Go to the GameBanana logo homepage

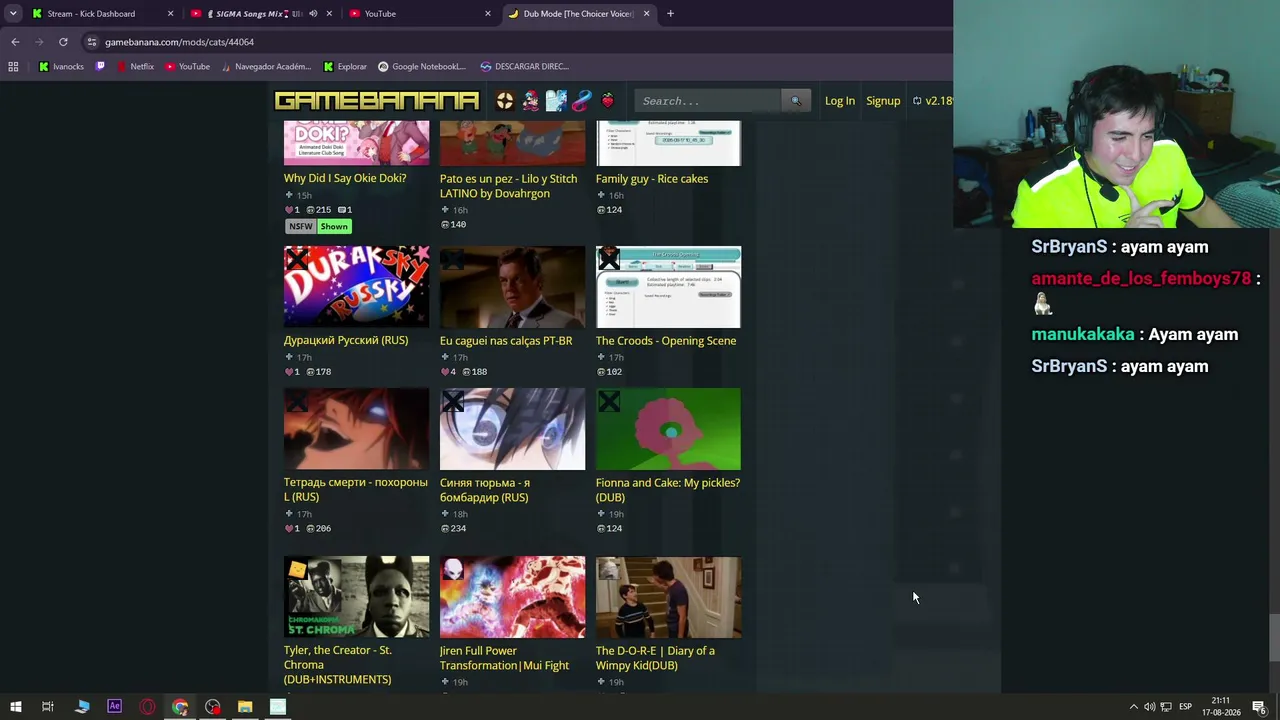point(377,101)
